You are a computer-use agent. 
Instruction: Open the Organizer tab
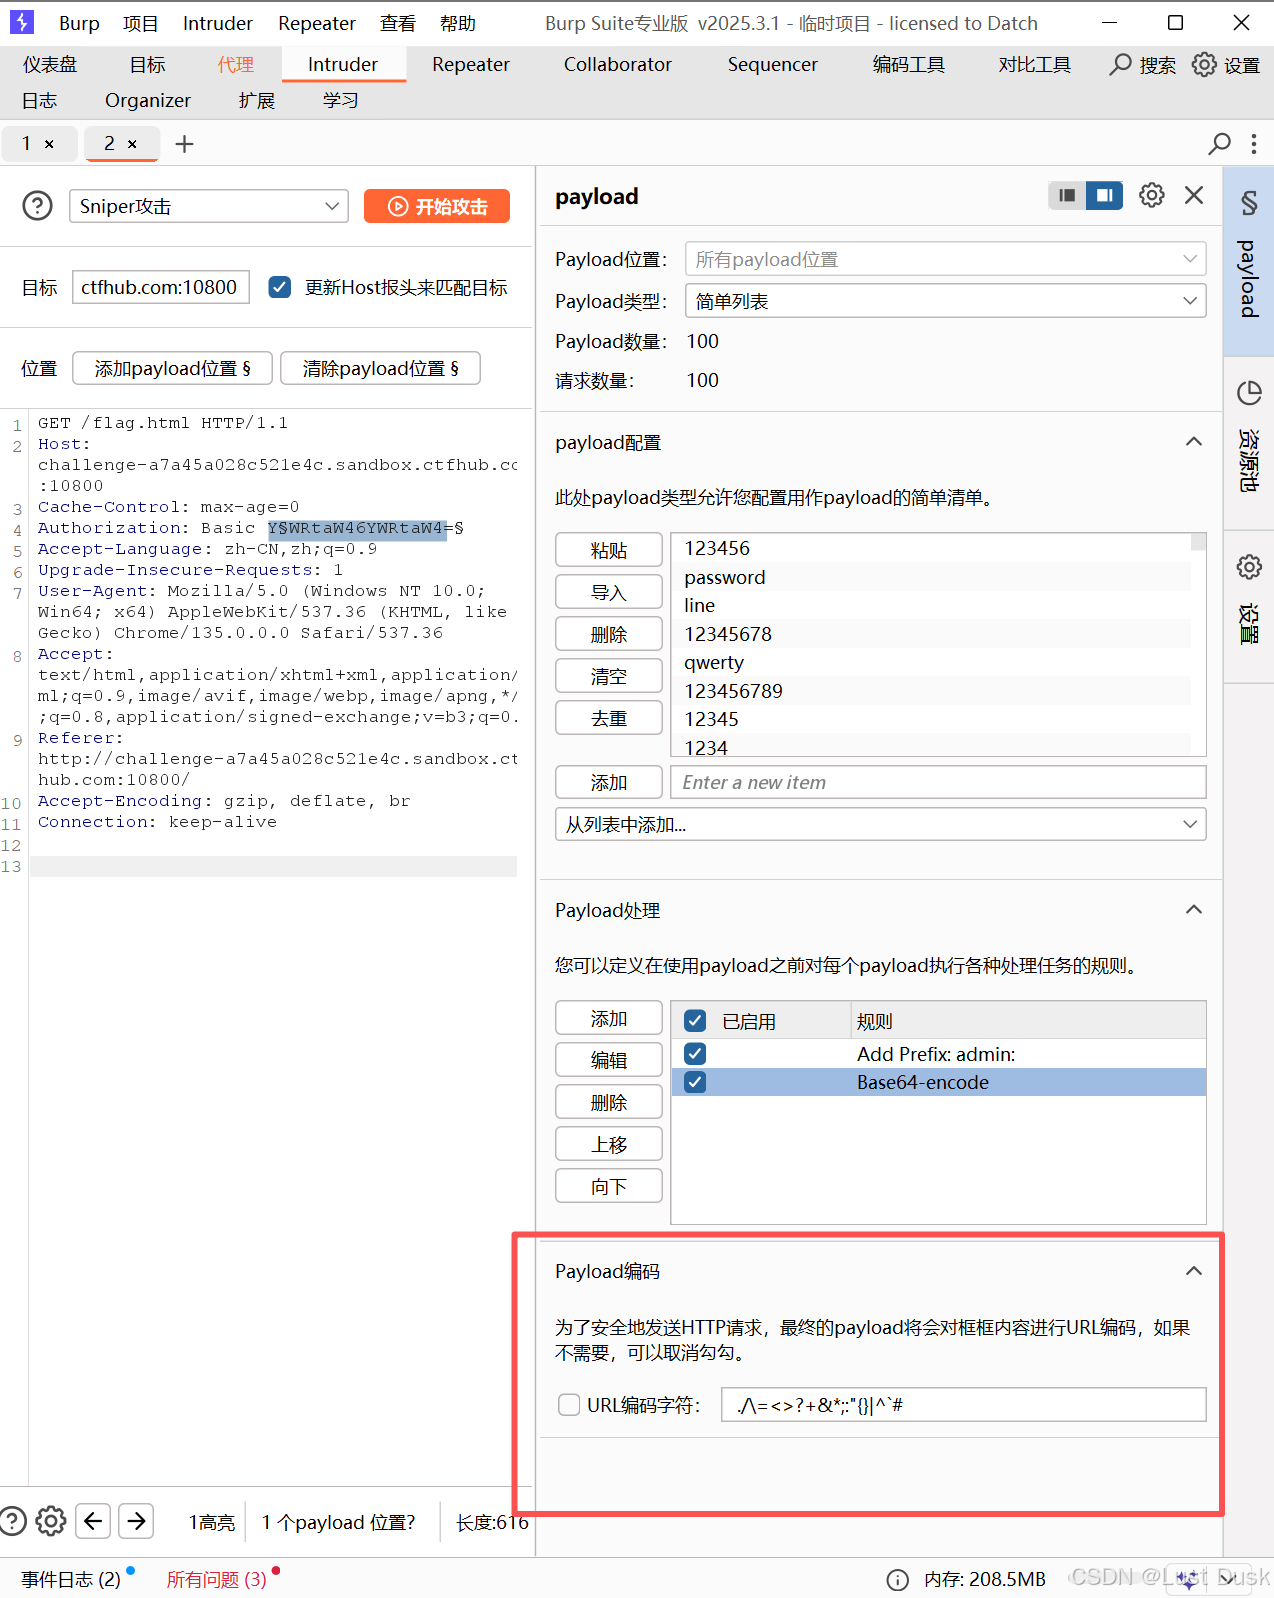(147, 101)
